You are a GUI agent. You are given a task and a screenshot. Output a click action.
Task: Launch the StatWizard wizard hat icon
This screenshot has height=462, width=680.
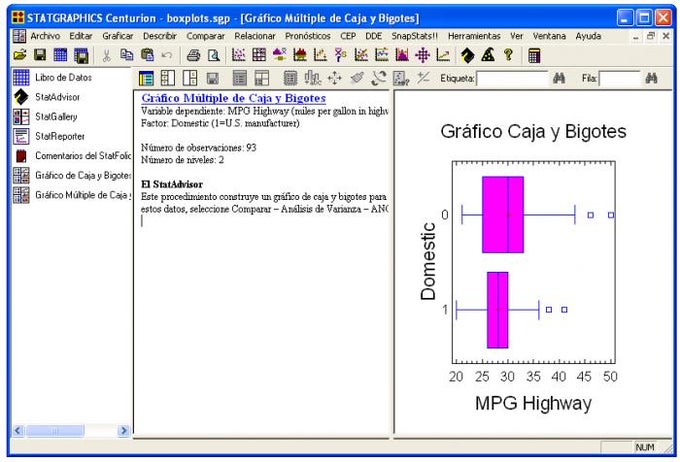coord(488,55)
